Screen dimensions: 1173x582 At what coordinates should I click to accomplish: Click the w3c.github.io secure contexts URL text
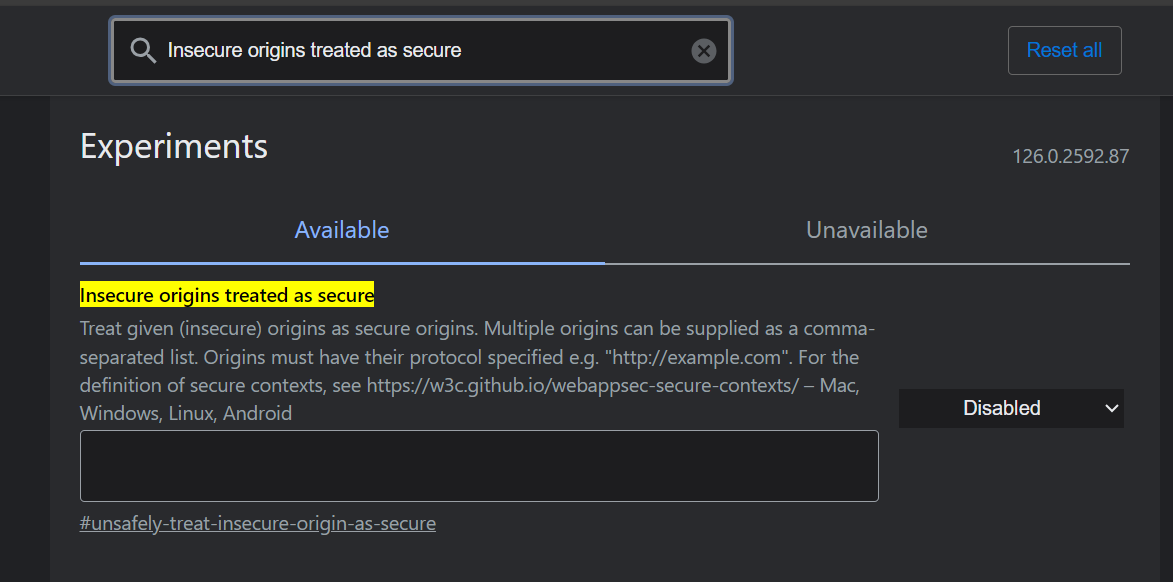[583, 385]
